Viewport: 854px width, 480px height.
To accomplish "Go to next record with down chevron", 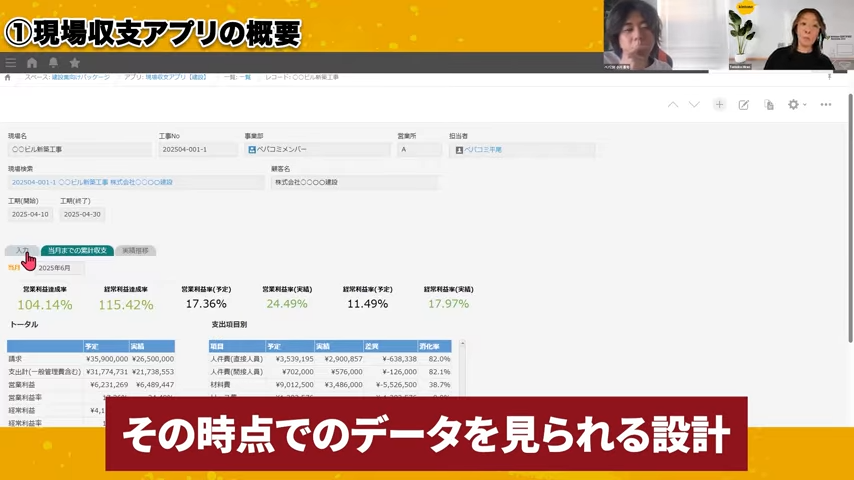I will pos(694,105).
